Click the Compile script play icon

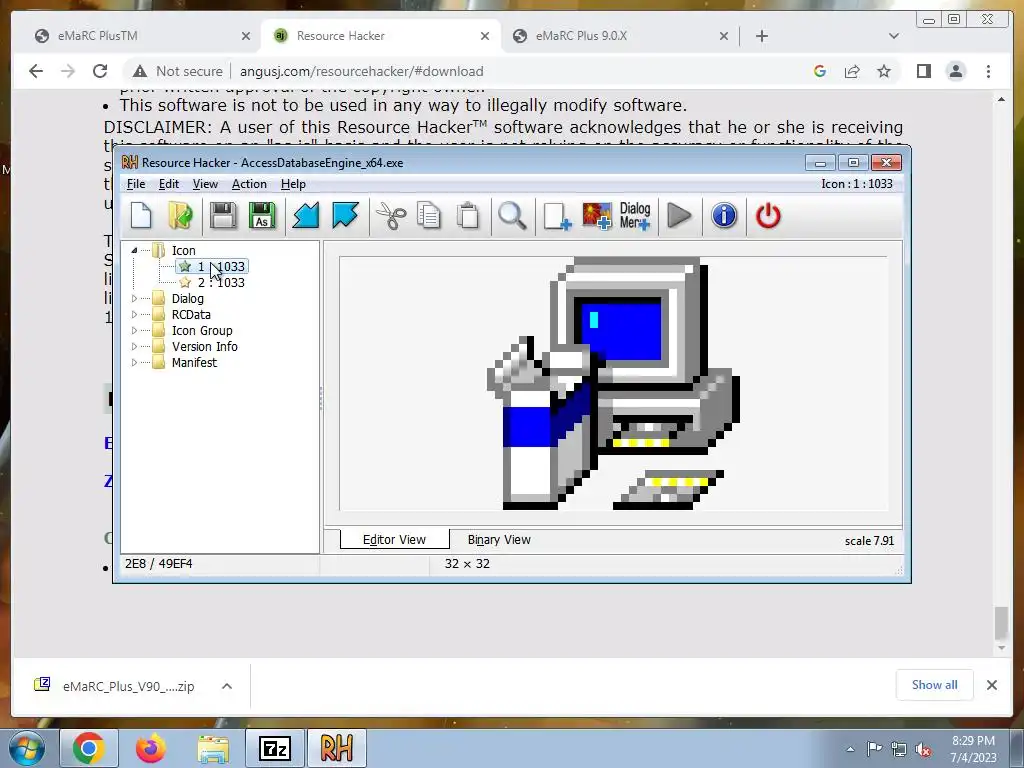click(x=679, y=216)
